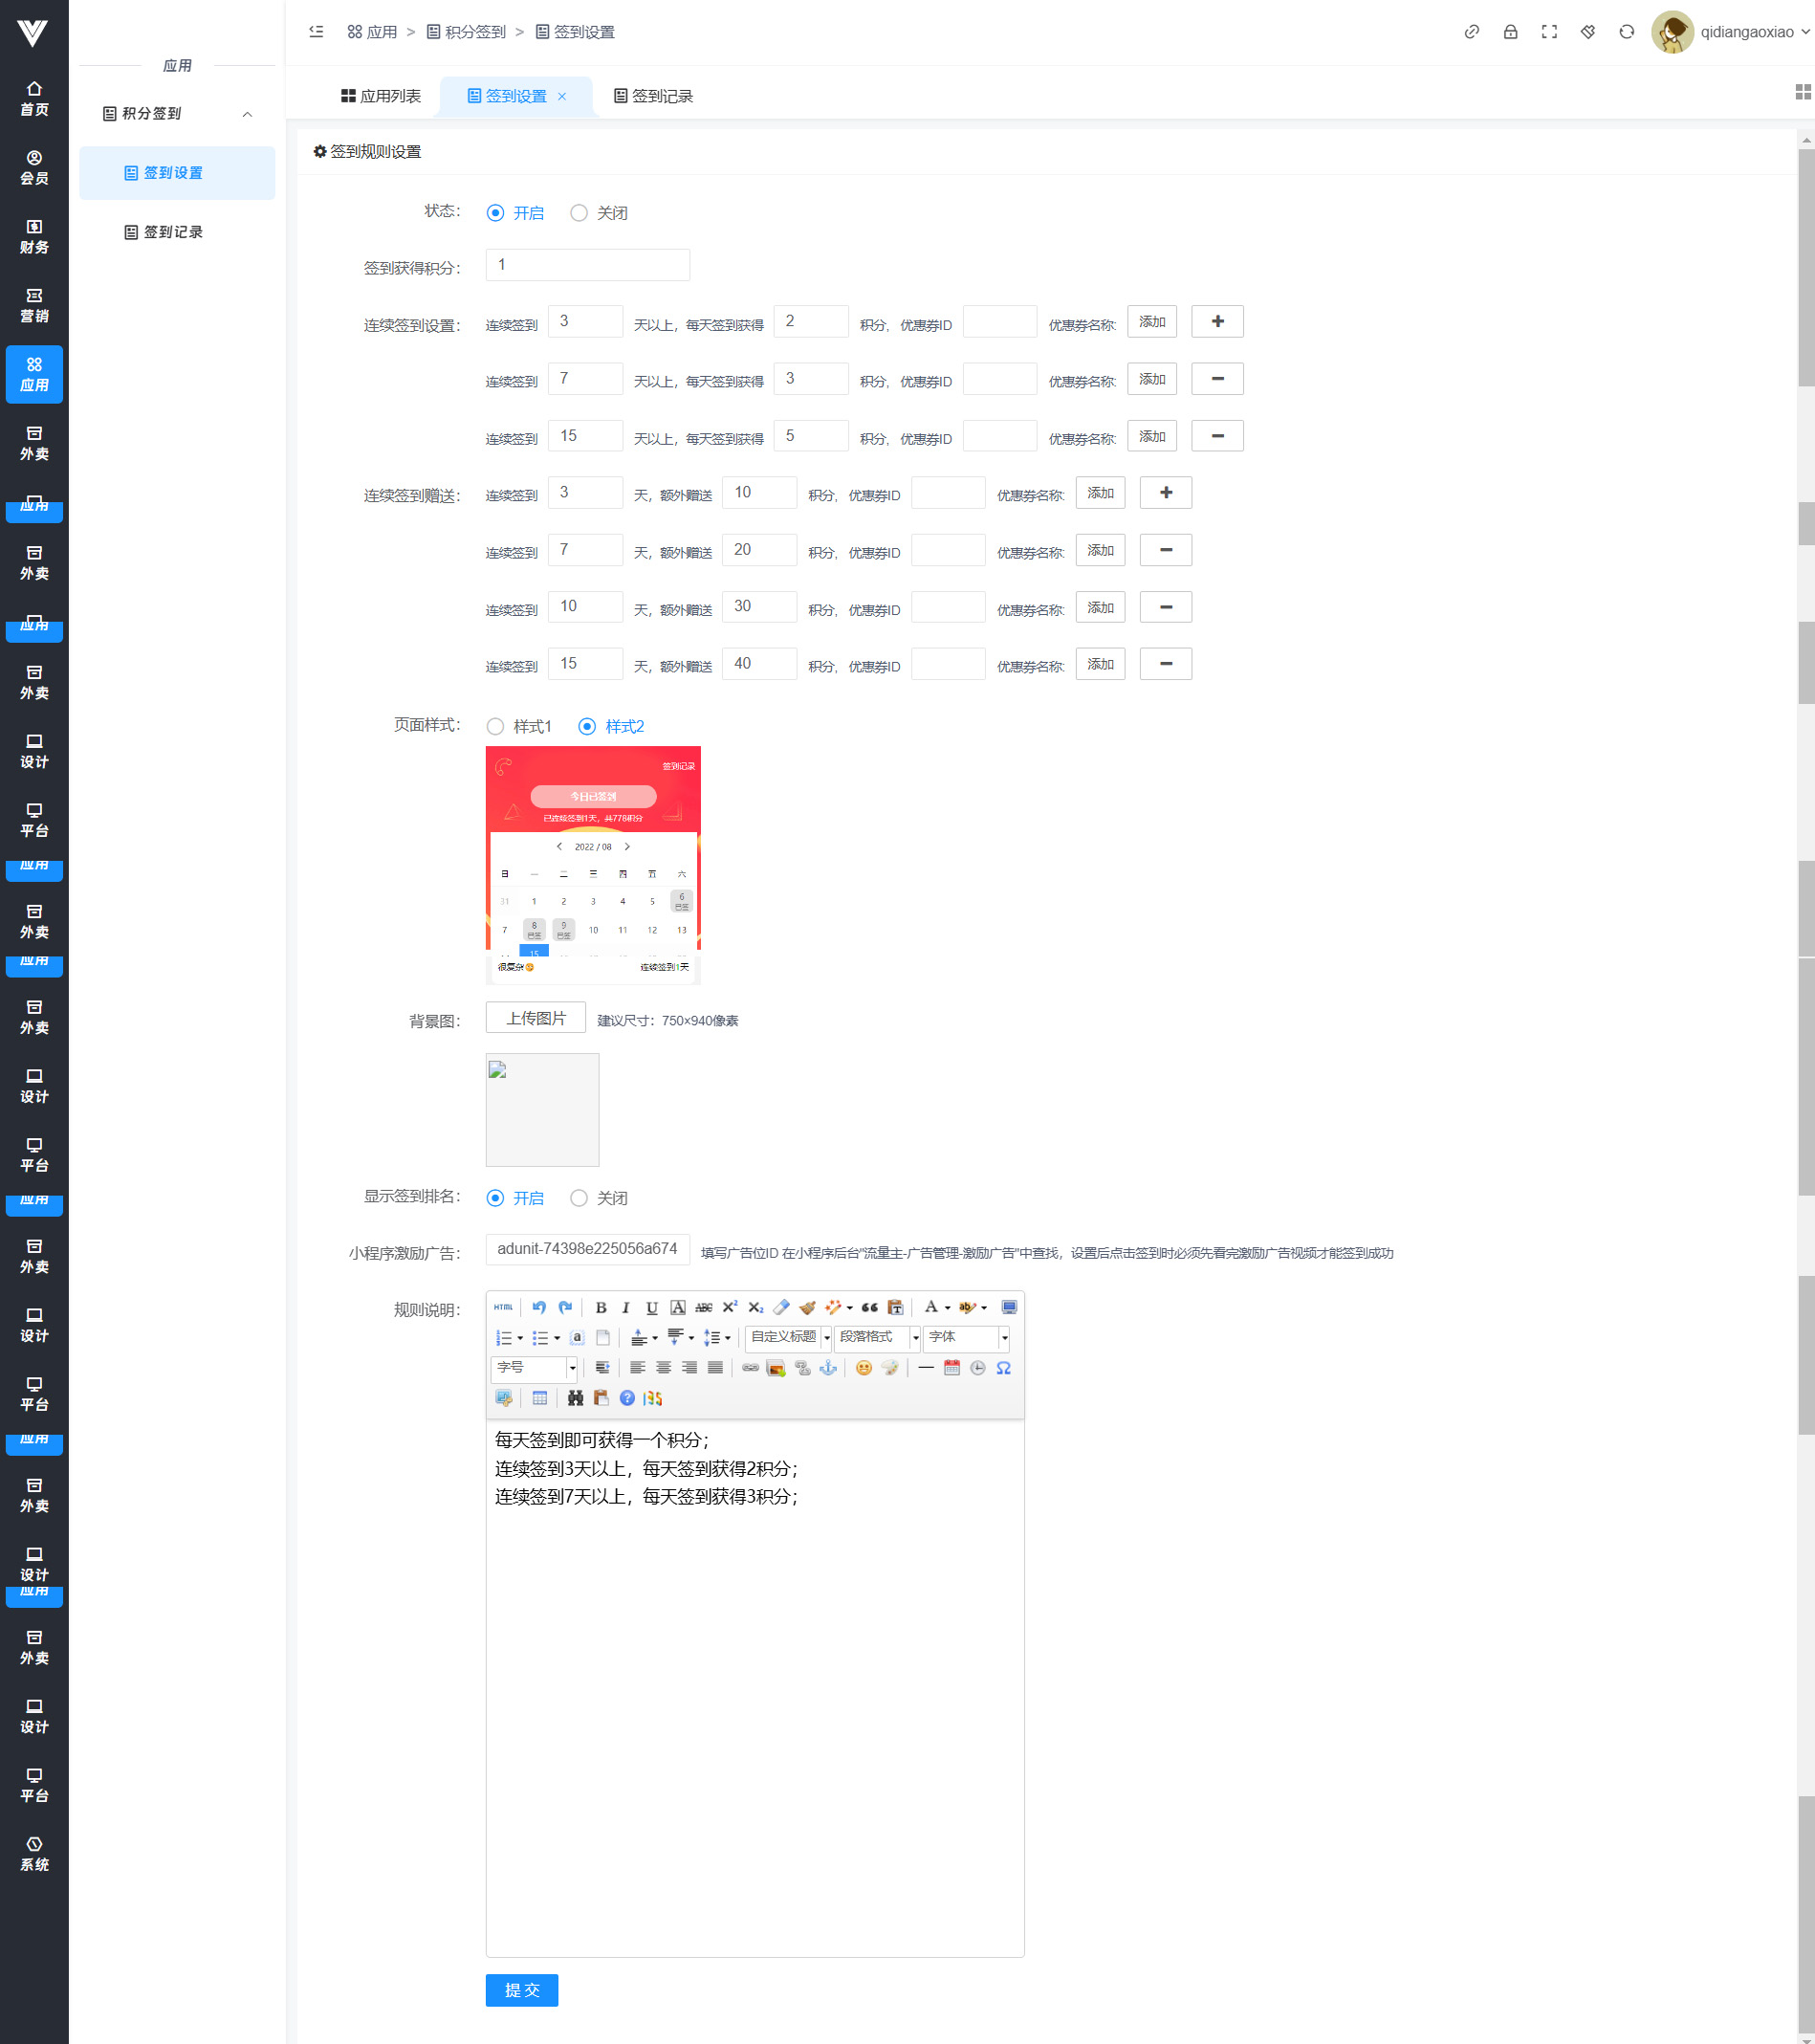Click the 签到获得积分 input field
The width and height of the screenshot is (1815, 2044).
point(588,265)
